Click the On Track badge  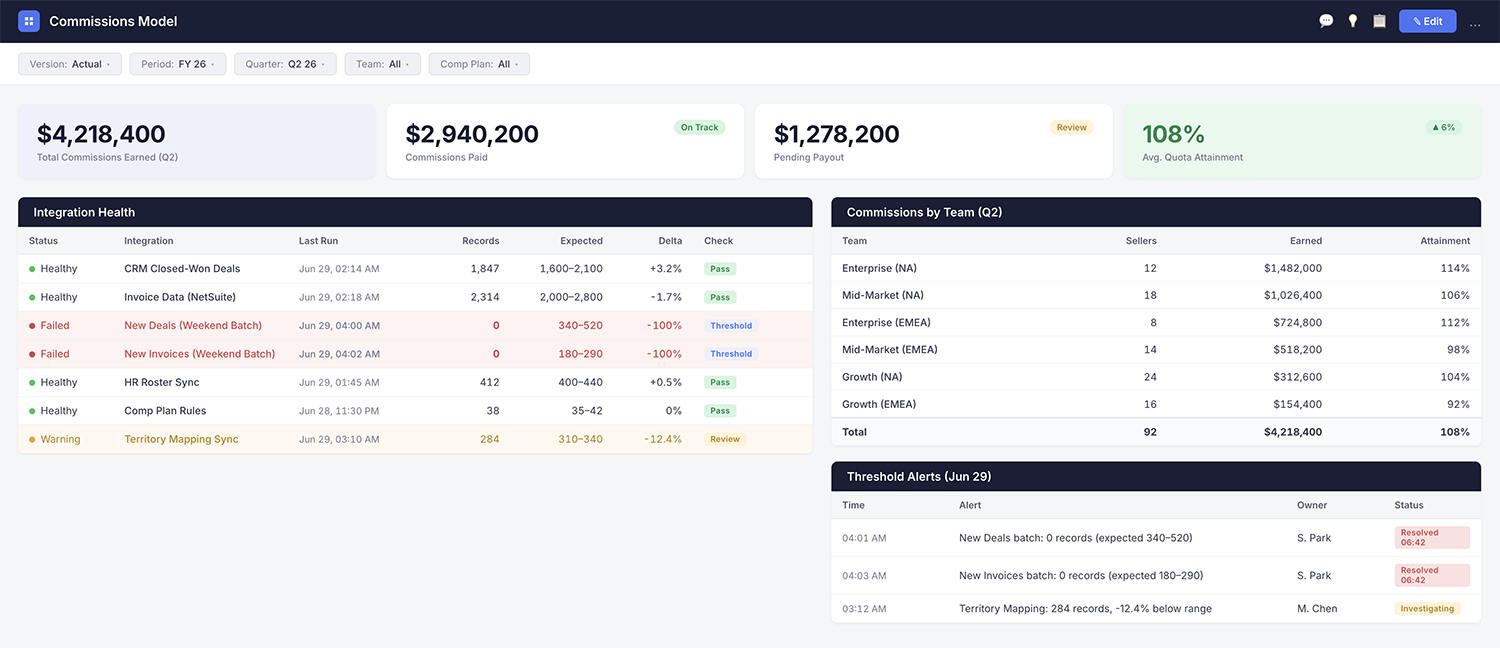(700, 128)
